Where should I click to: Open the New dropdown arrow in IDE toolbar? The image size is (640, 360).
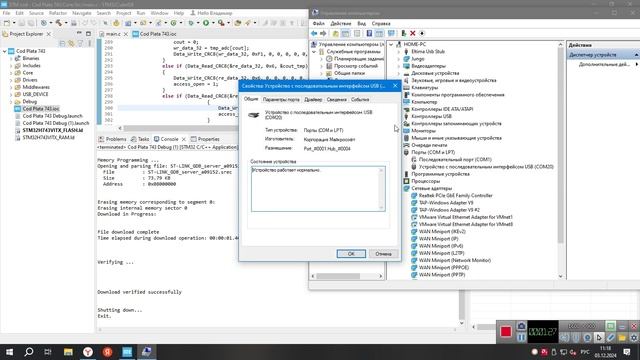pyautogui.click(x=14, y=23)
